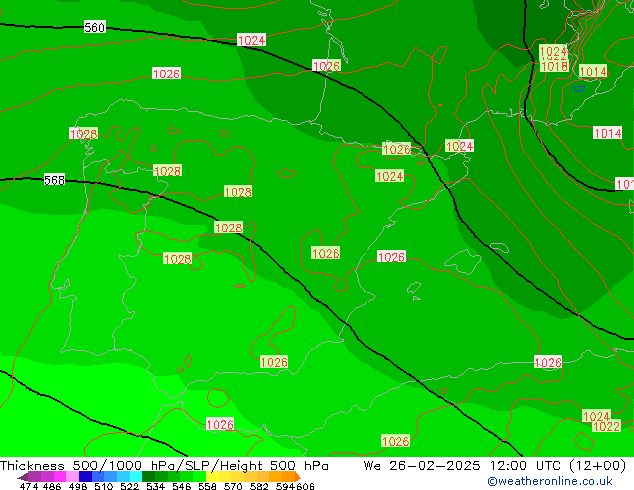Click the legend value 510
This screenshot has width=634, height=490.
(104, 486)
